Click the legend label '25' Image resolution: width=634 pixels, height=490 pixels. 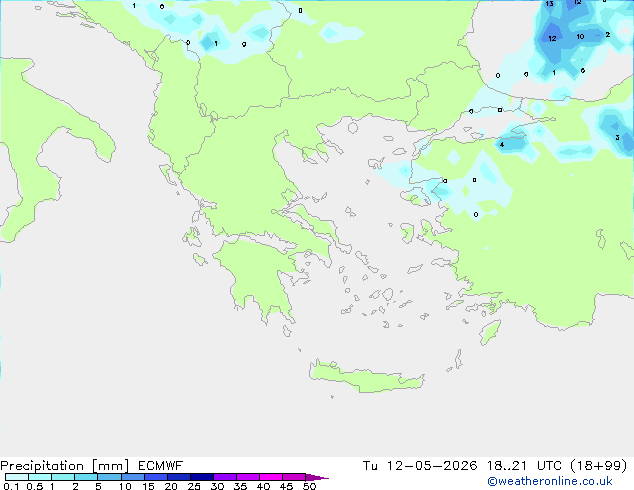click(194, 486)
